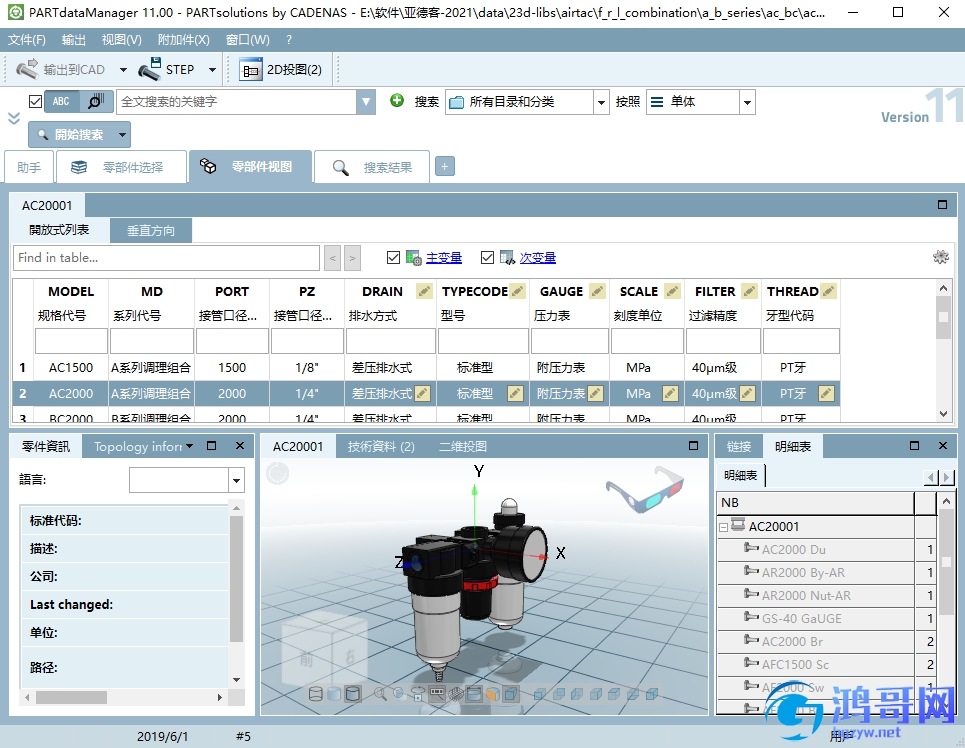The width and height of the screenshot is (965, 748).
Task: Add new tab with plus button
Action: (445, 166)
